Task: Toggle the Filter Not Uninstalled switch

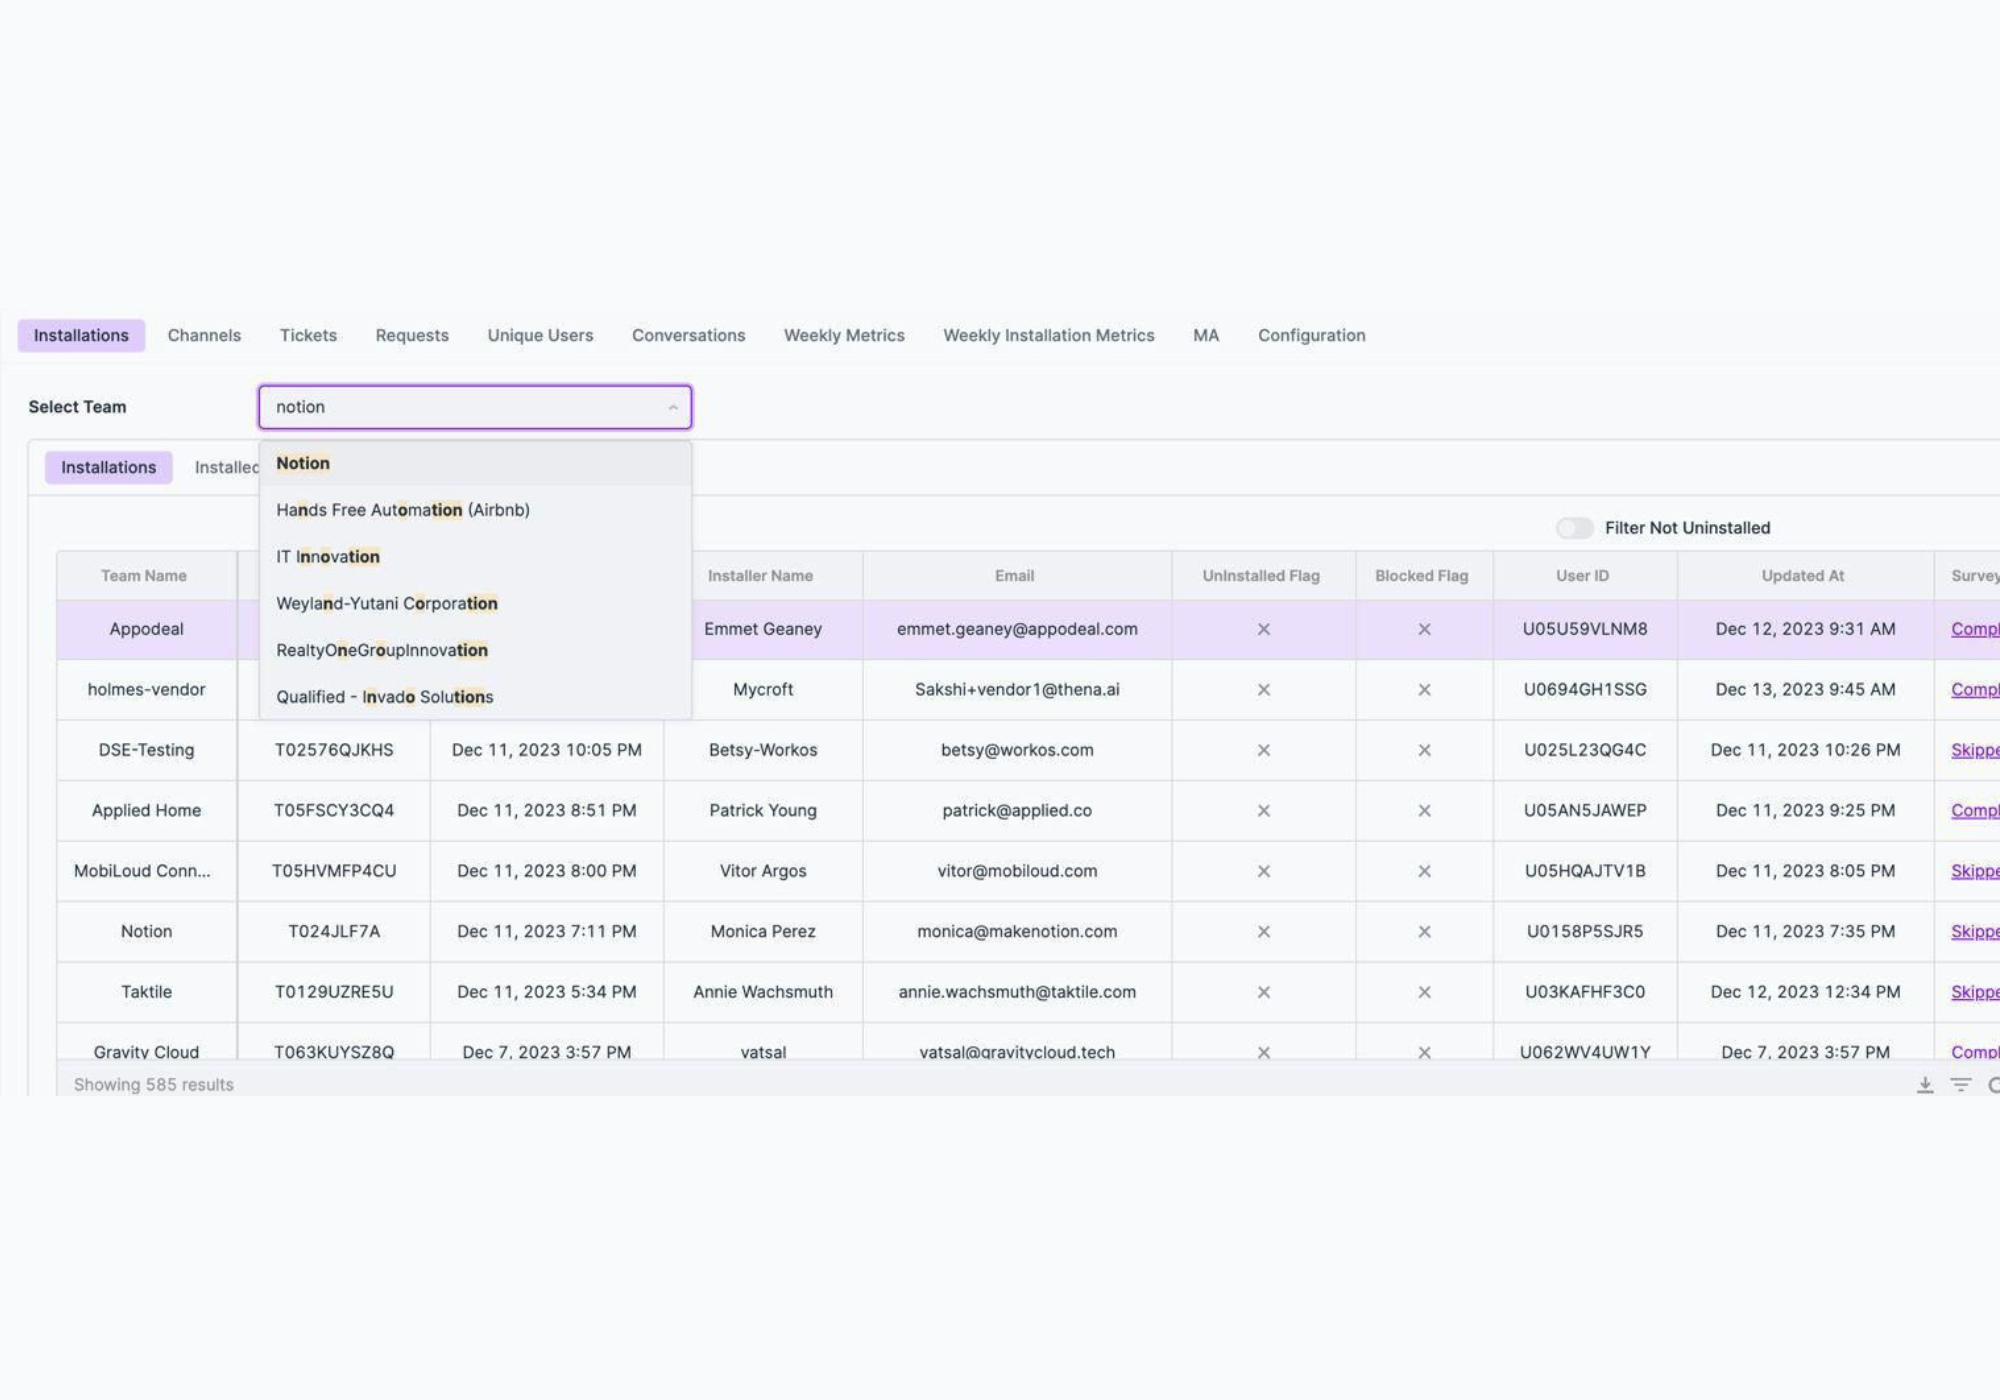Action: pos(1574,528)
